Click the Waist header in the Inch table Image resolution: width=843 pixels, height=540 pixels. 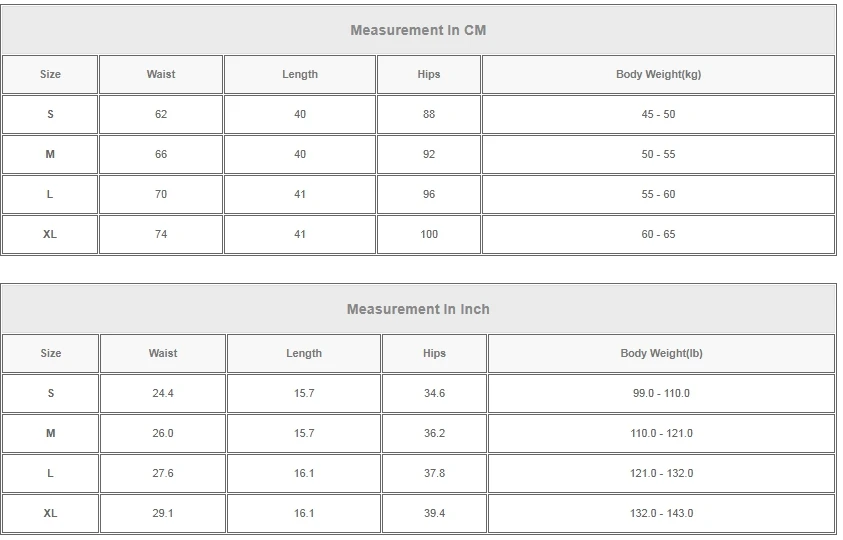pyautogui.click(x=163, y=353)
